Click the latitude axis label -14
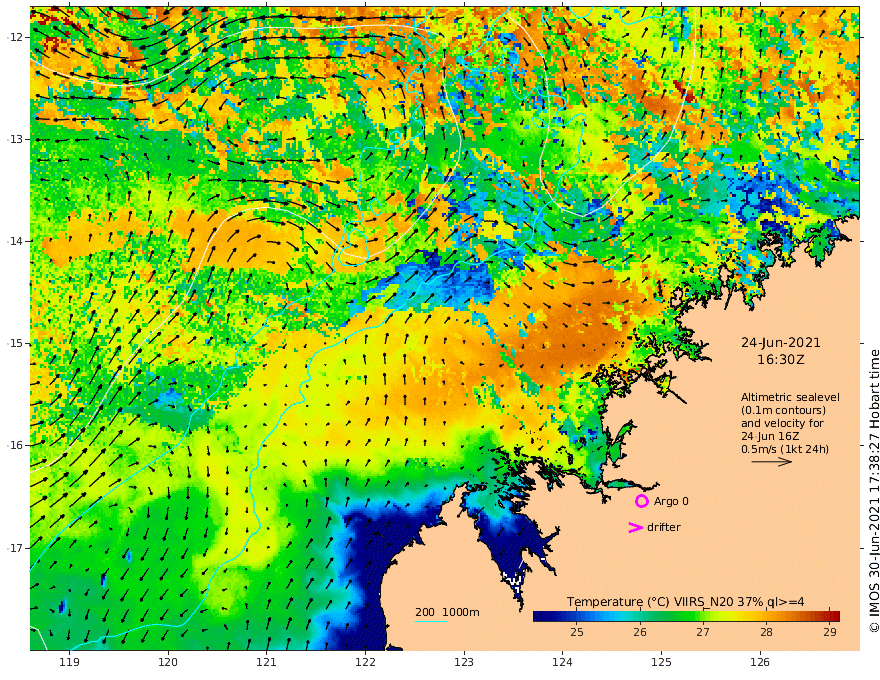The width and height of the screenshot is (880, 680). tap(15, 241)
